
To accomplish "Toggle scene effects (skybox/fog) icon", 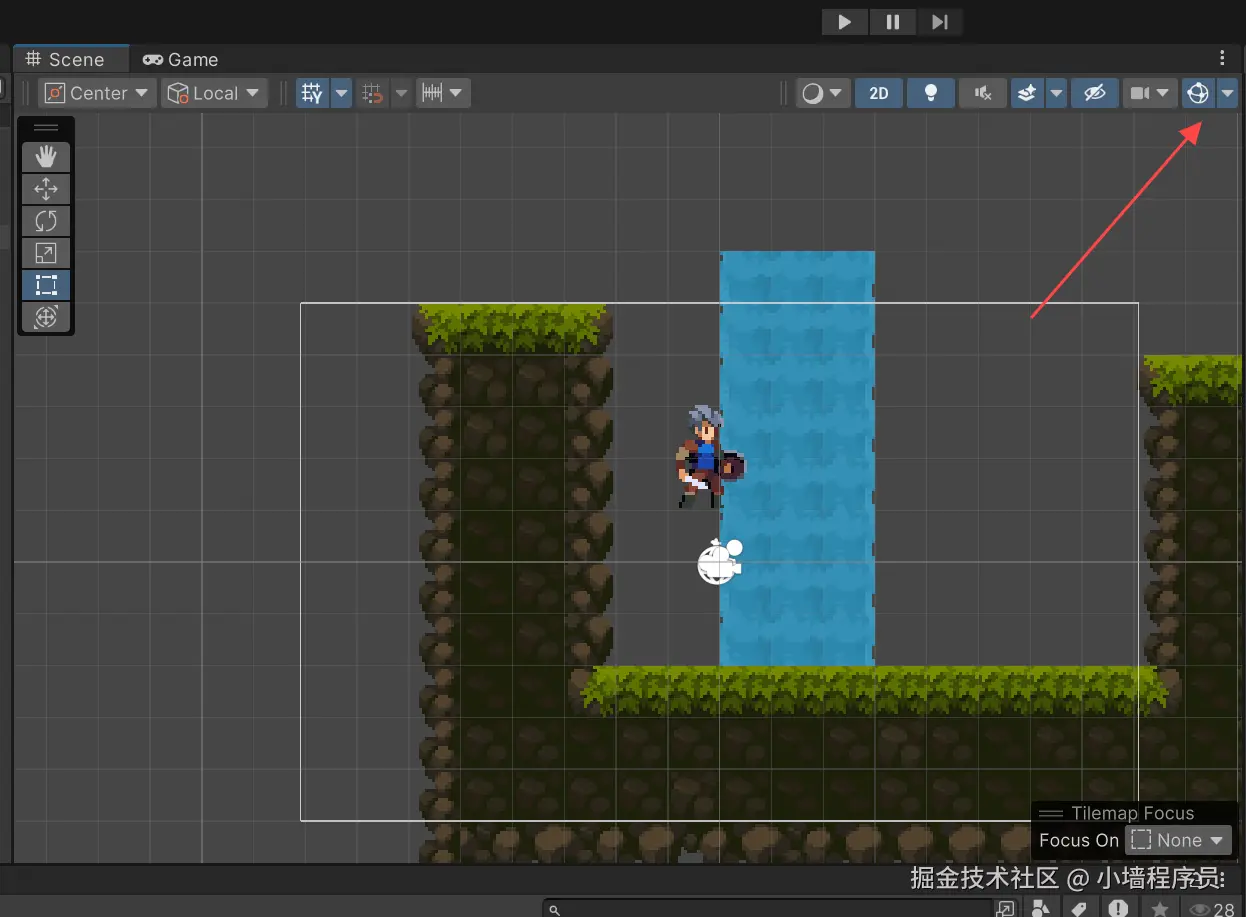I will 1027,93.
